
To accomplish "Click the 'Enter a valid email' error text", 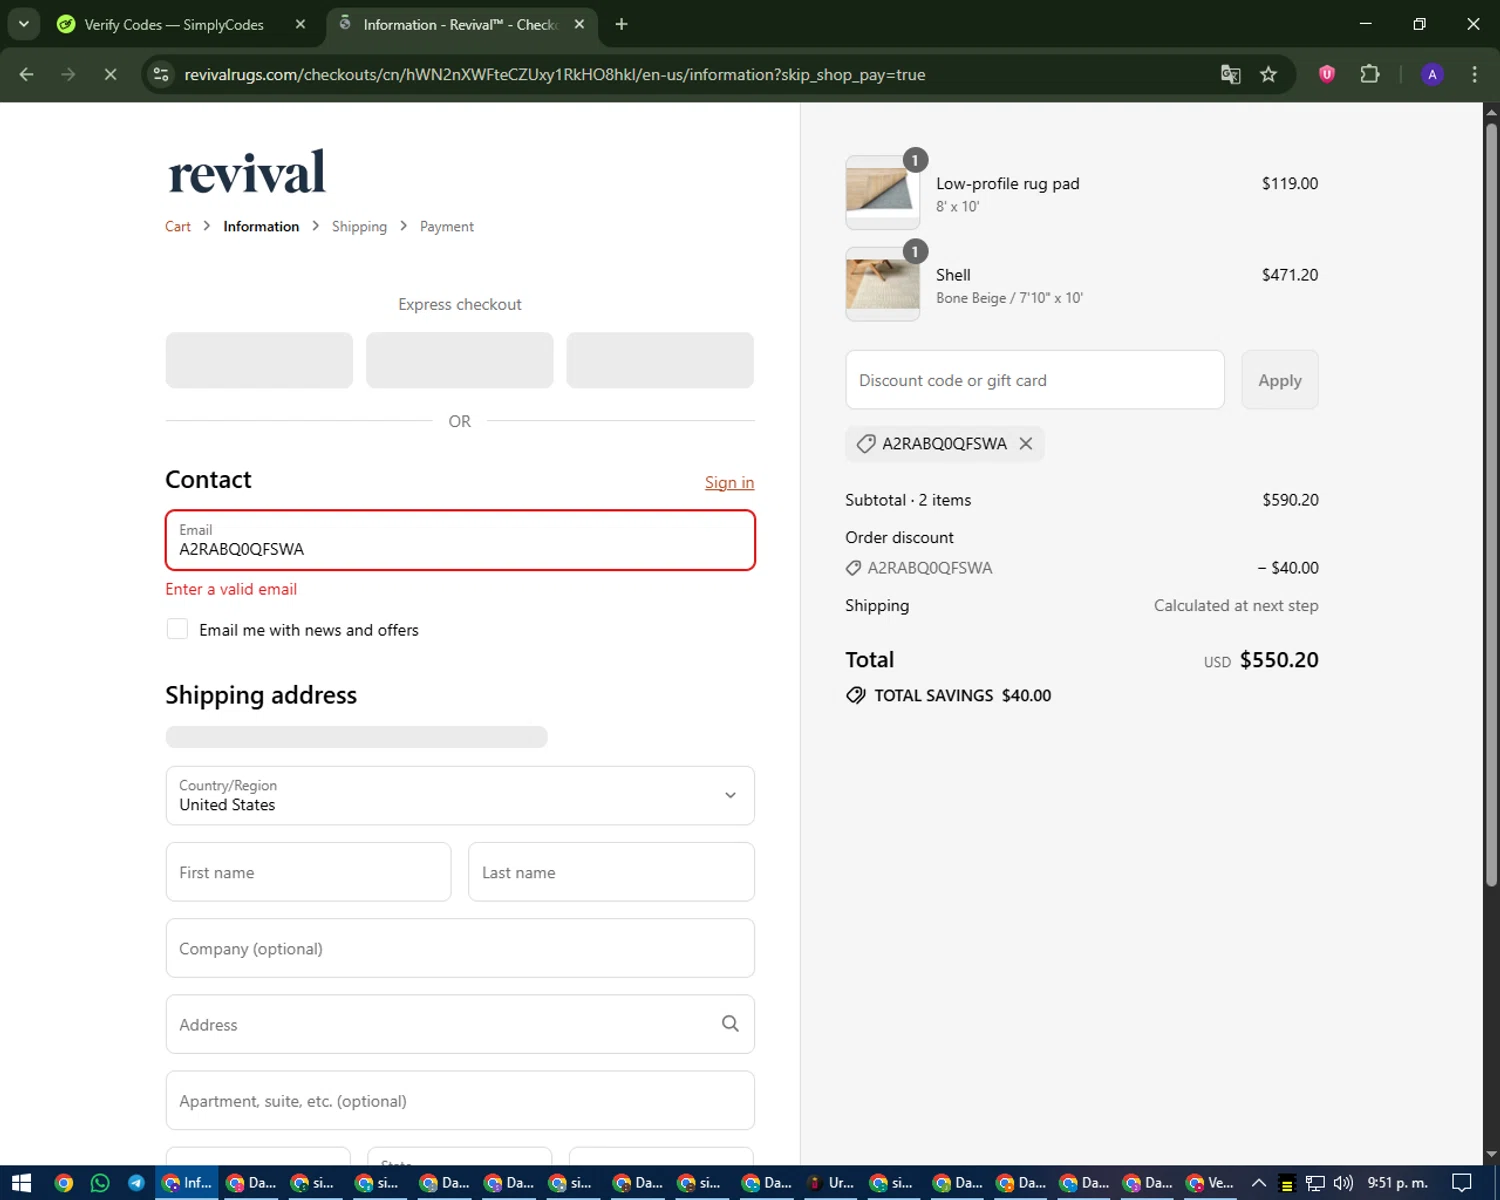I will [231, 590].
